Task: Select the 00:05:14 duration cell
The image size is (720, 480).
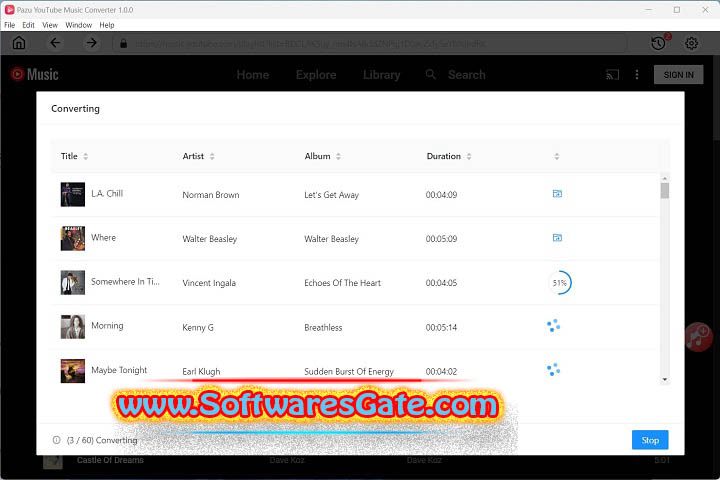Action: (441, 328)
